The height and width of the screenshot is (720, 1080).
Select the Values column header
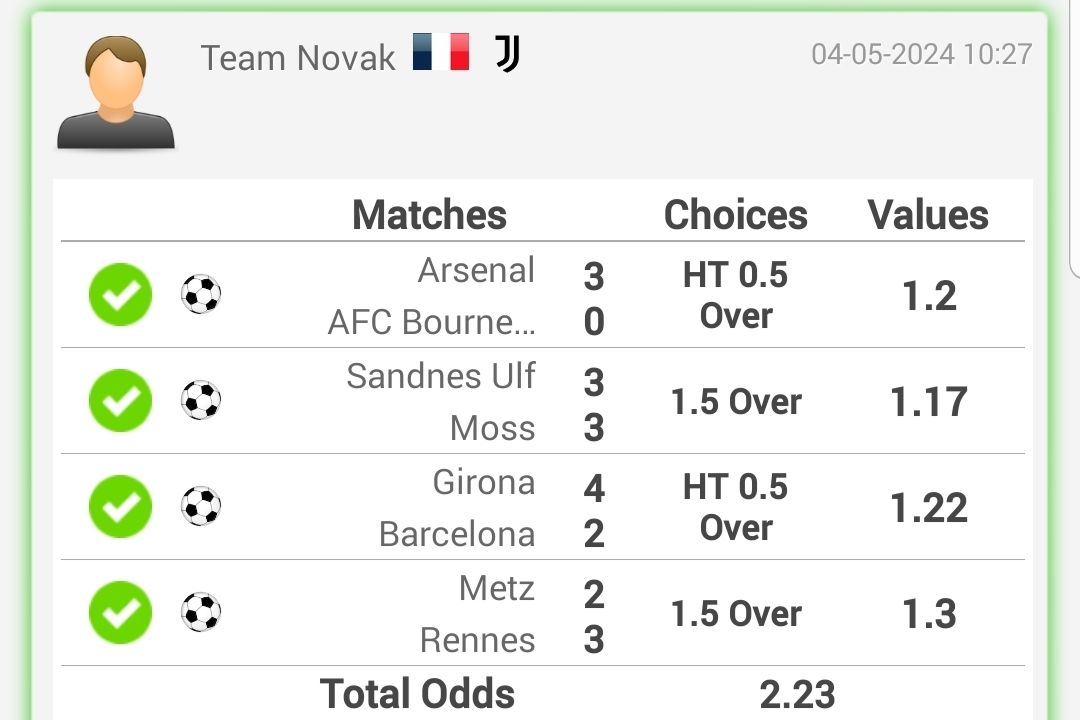[928, 214]
